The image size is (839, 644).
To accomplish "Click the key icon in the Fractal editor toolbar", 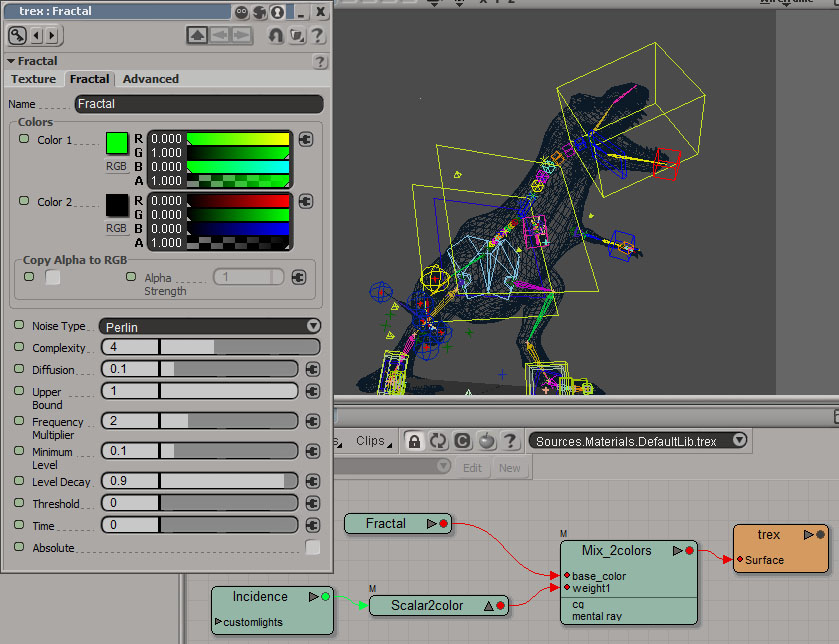I will pos(18,36).
